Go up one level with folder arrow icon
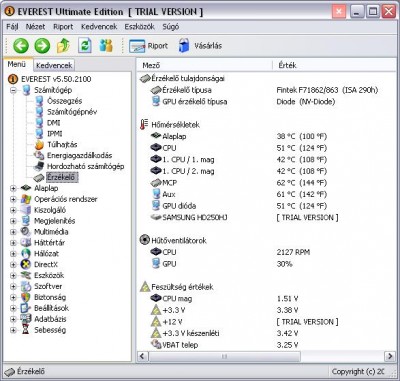The image size is (400, 381). 63,46
